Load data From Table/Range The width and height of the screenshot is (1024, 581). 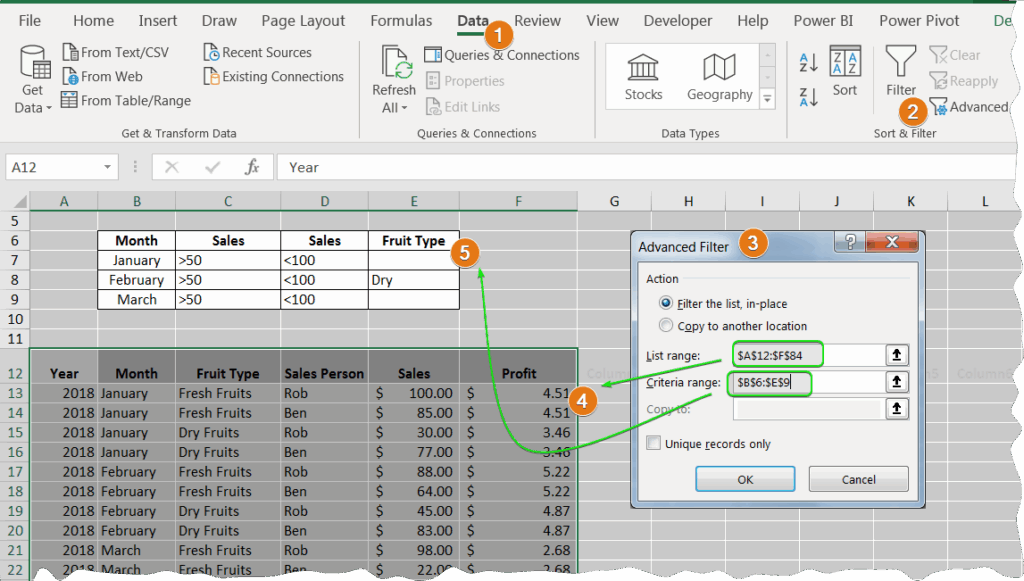coord(126,101)
